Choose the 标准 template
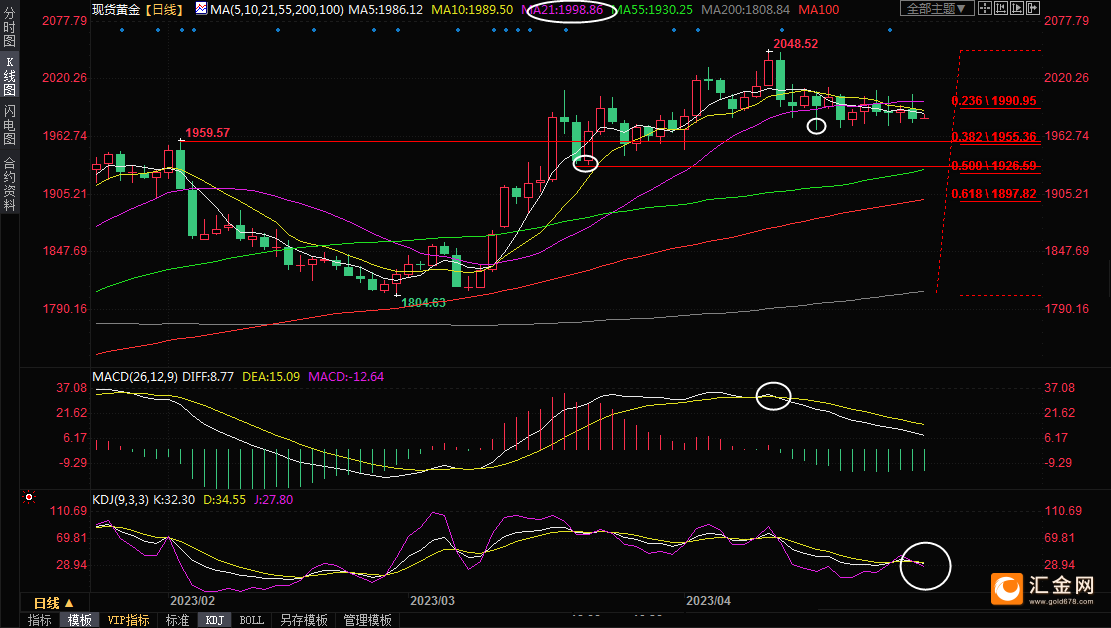This screenshot has width=1111, height=628. [177, 620]
